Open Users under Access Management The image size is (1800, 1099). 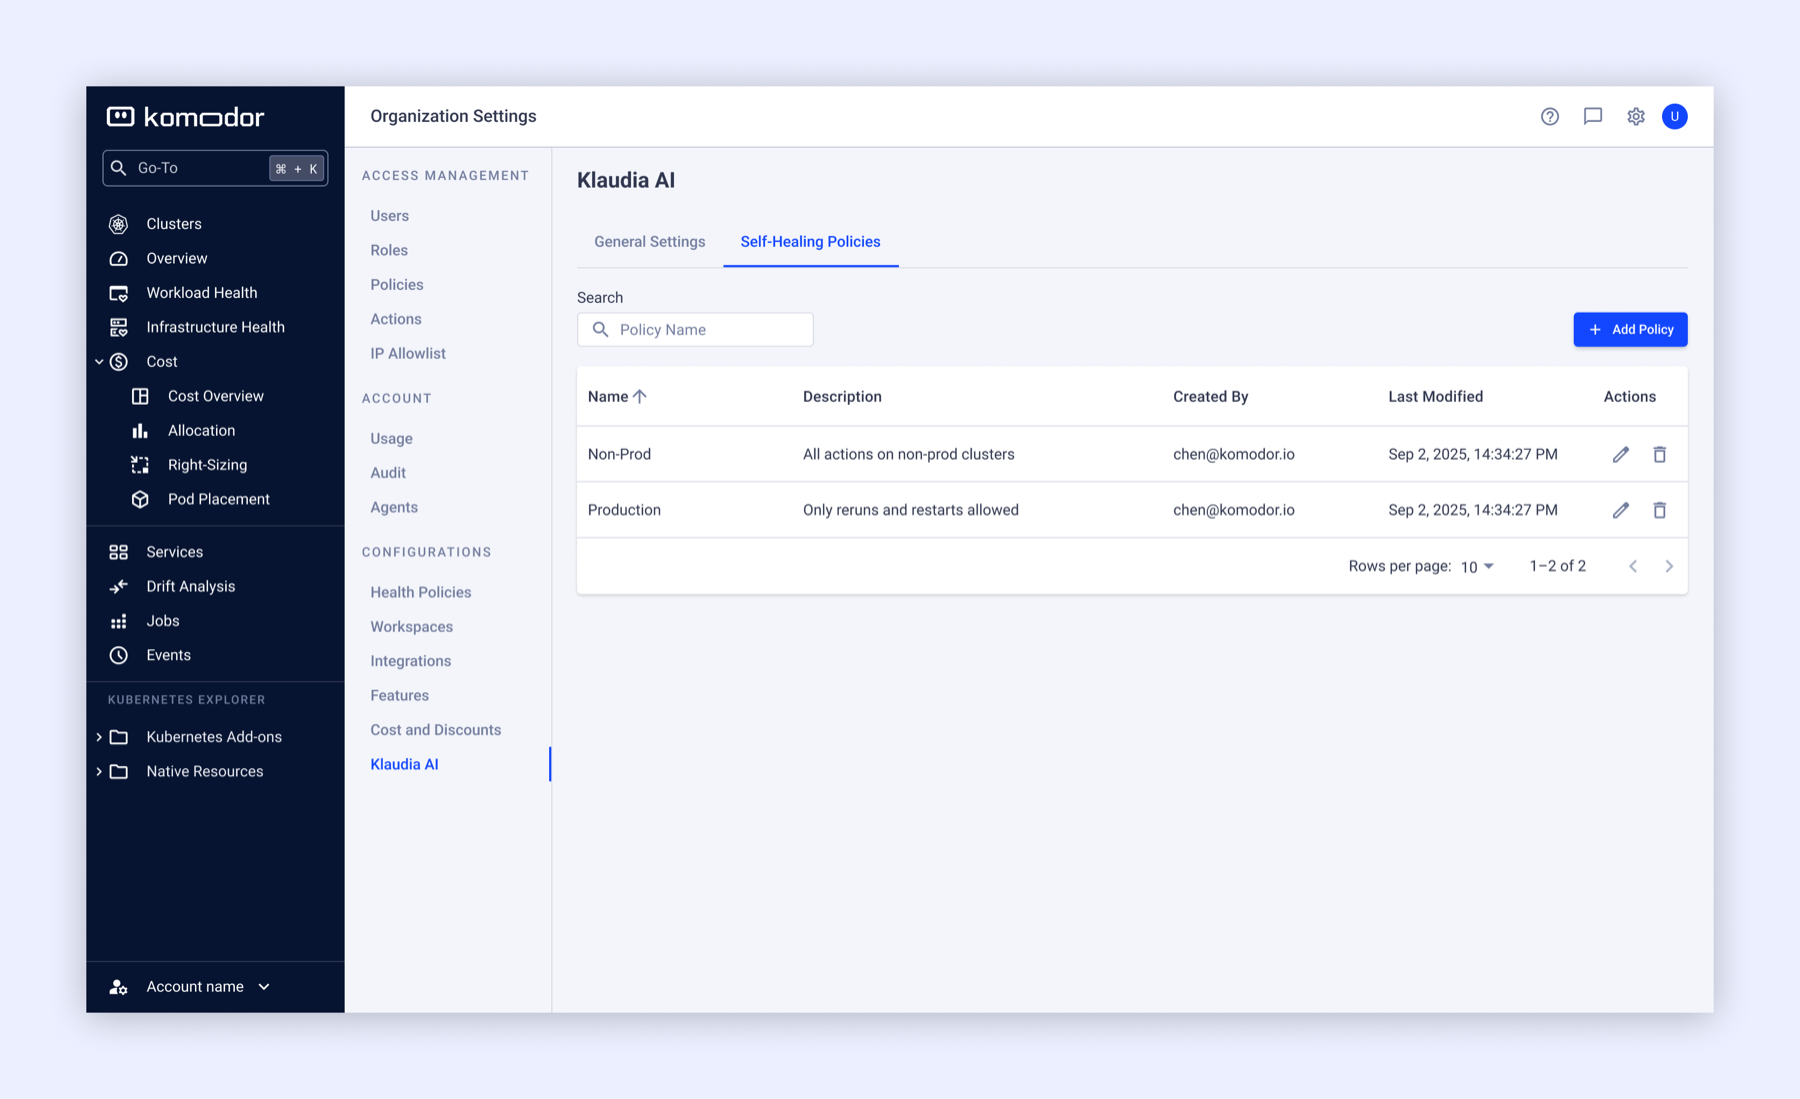(x=390, y=216)
